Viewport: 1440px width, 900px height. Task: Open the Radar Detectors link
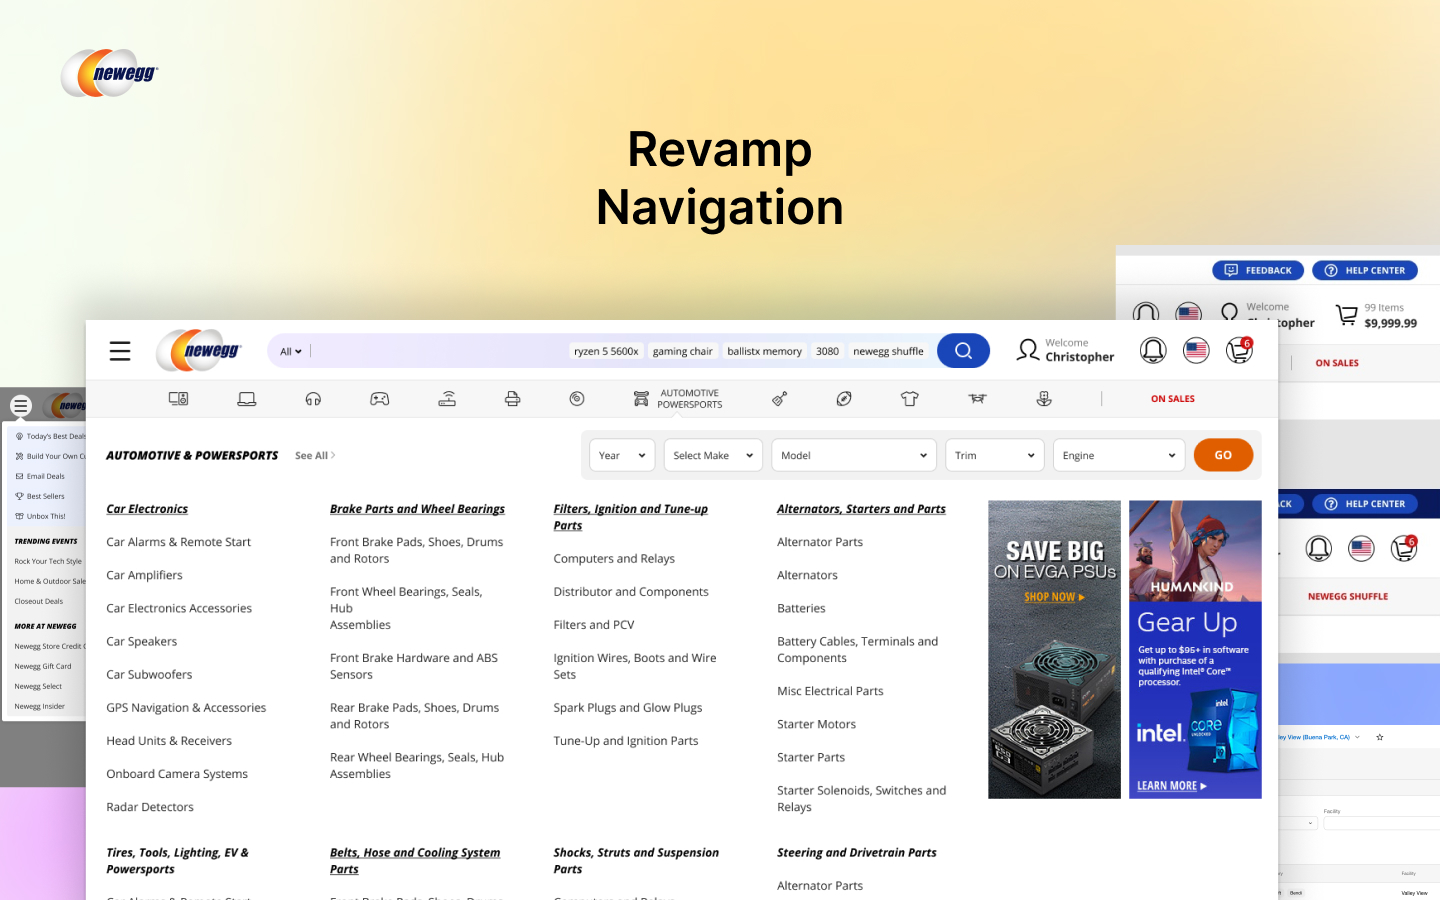click(x=150, y=807)
